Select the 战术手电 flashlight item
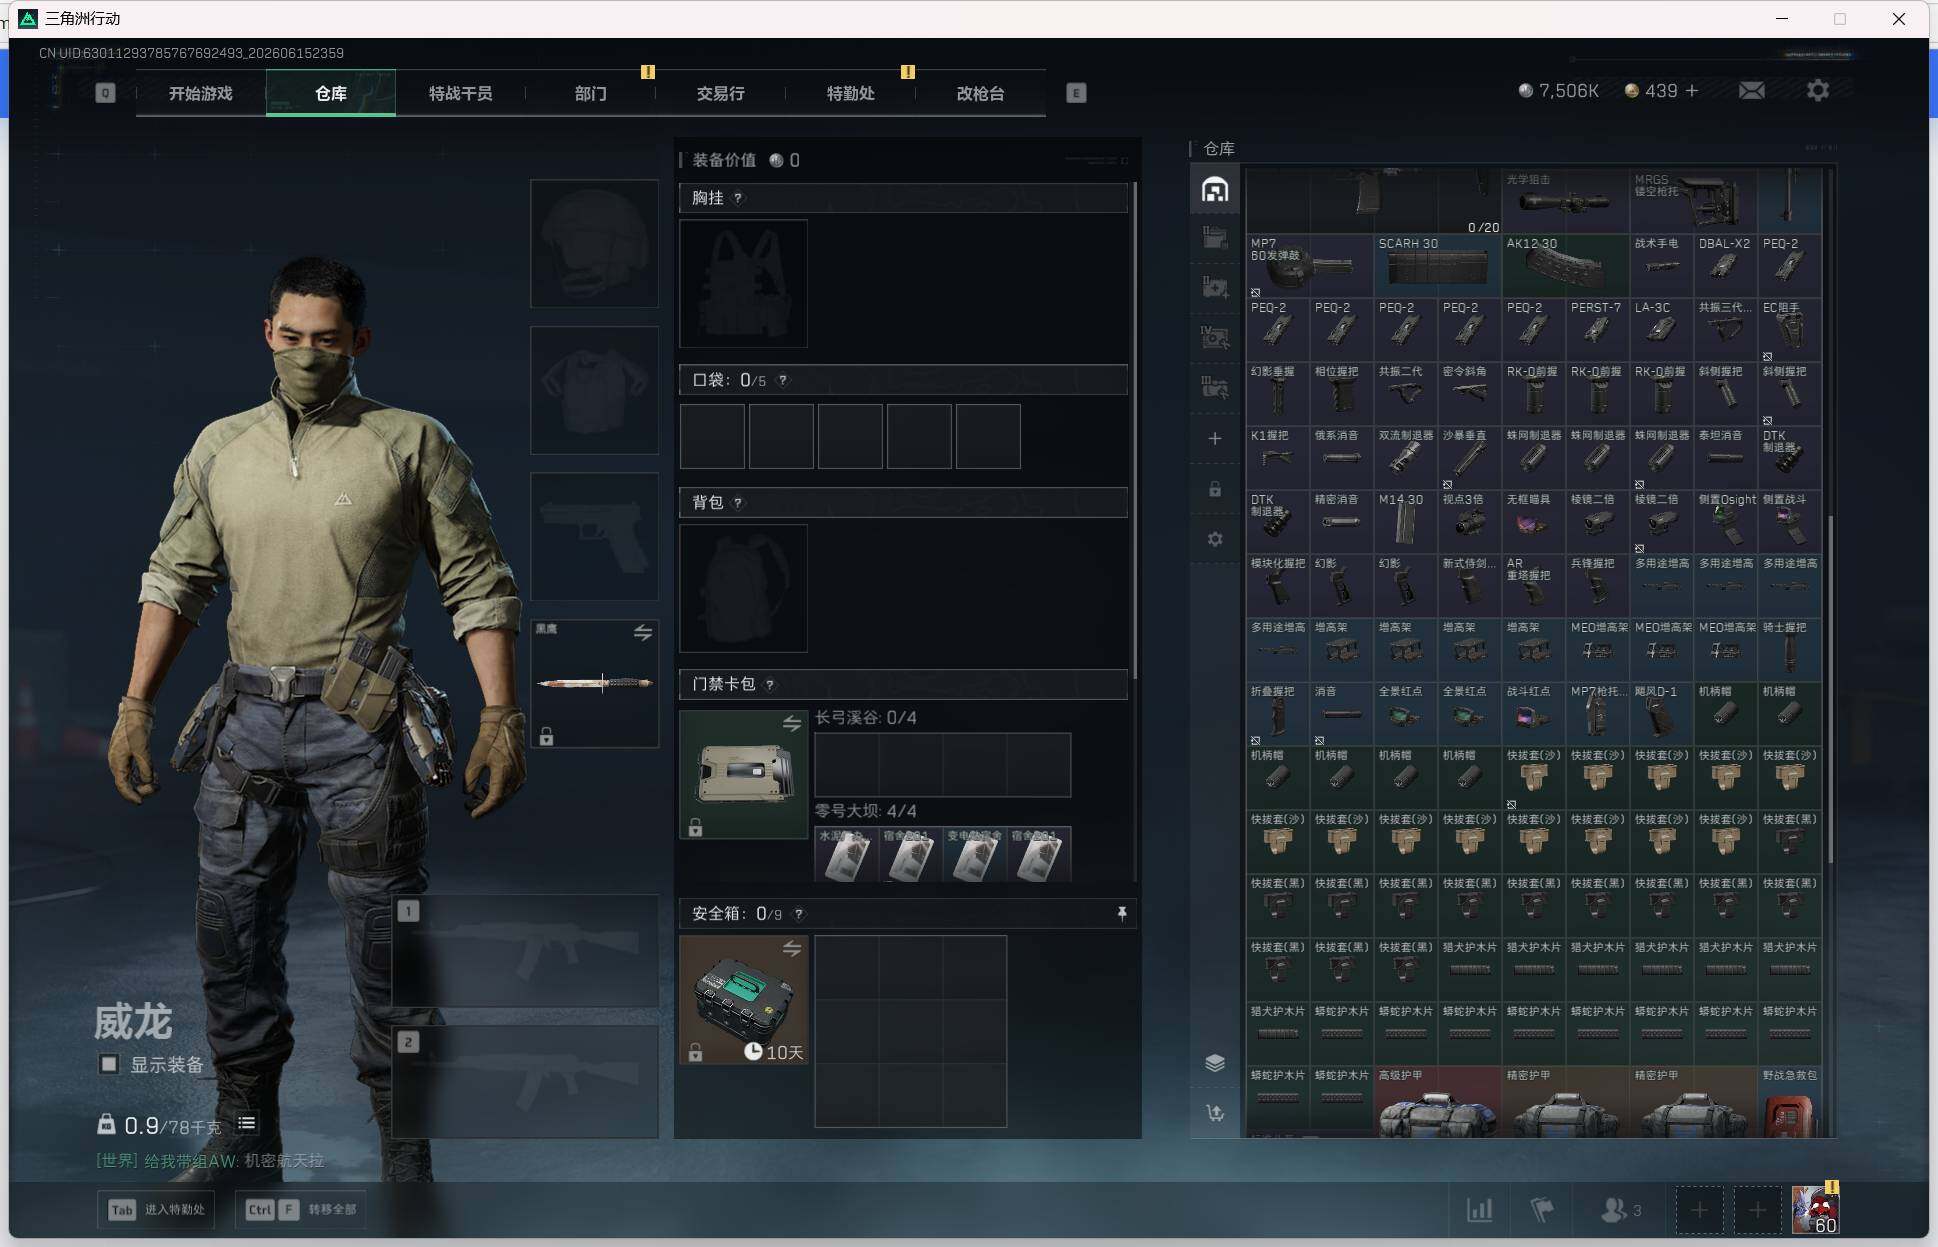 click(x=1662, y=266)
